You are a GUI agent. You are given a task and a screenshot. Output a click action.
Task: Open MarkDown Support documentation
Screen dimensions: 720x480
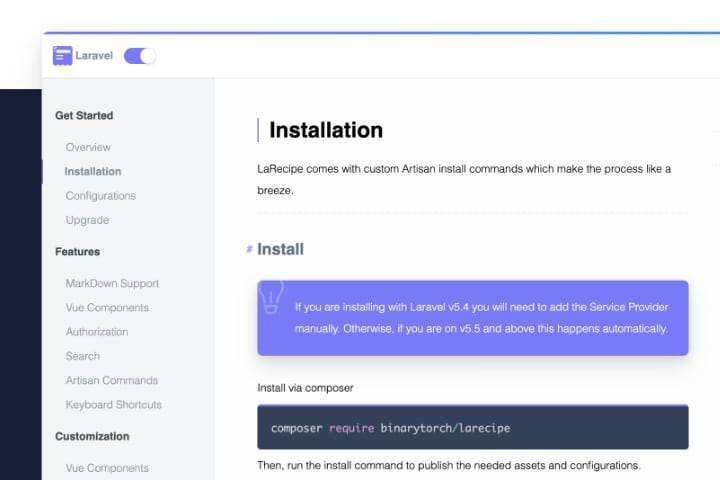[x=112, y=284]
